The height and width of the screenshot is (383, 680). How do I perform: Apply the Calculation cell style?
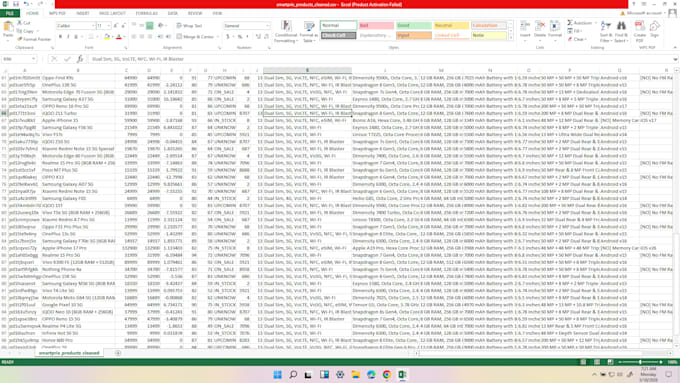coord(488,26)
